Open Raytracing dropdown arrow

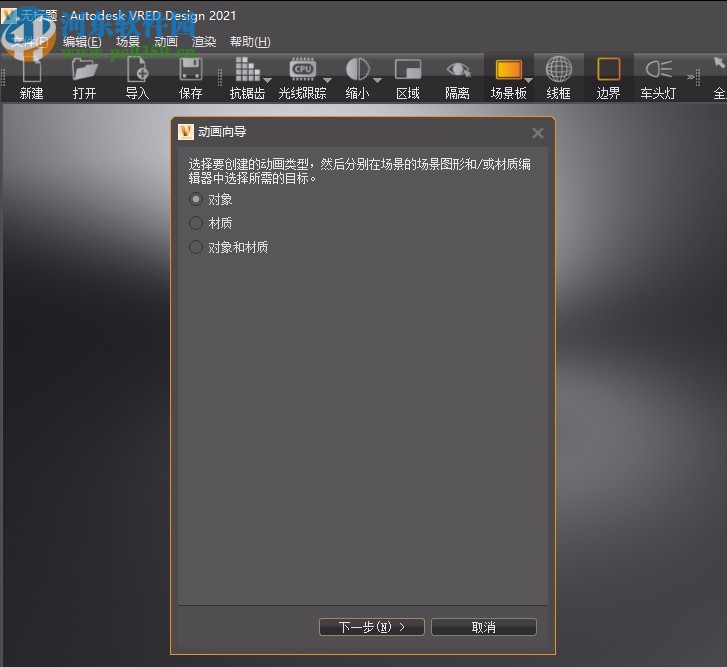pyautogui.click(x=327, y=80)
